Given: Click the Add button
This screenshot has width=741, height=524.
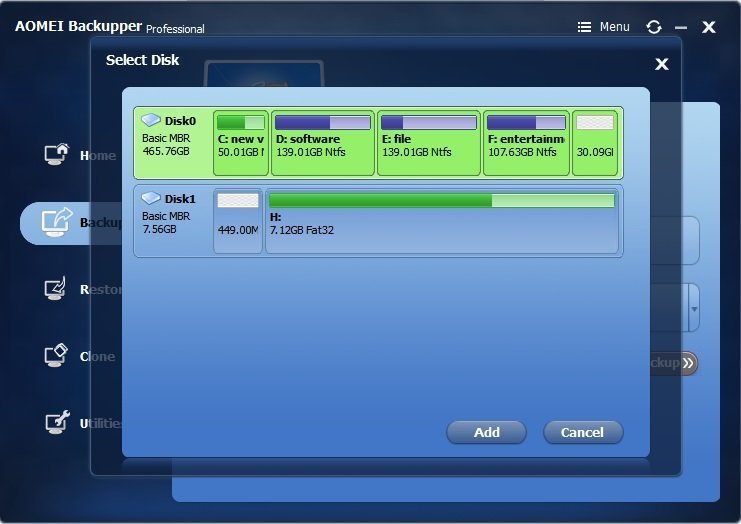Looking at the screenshot, I should (x=486, y=432).
